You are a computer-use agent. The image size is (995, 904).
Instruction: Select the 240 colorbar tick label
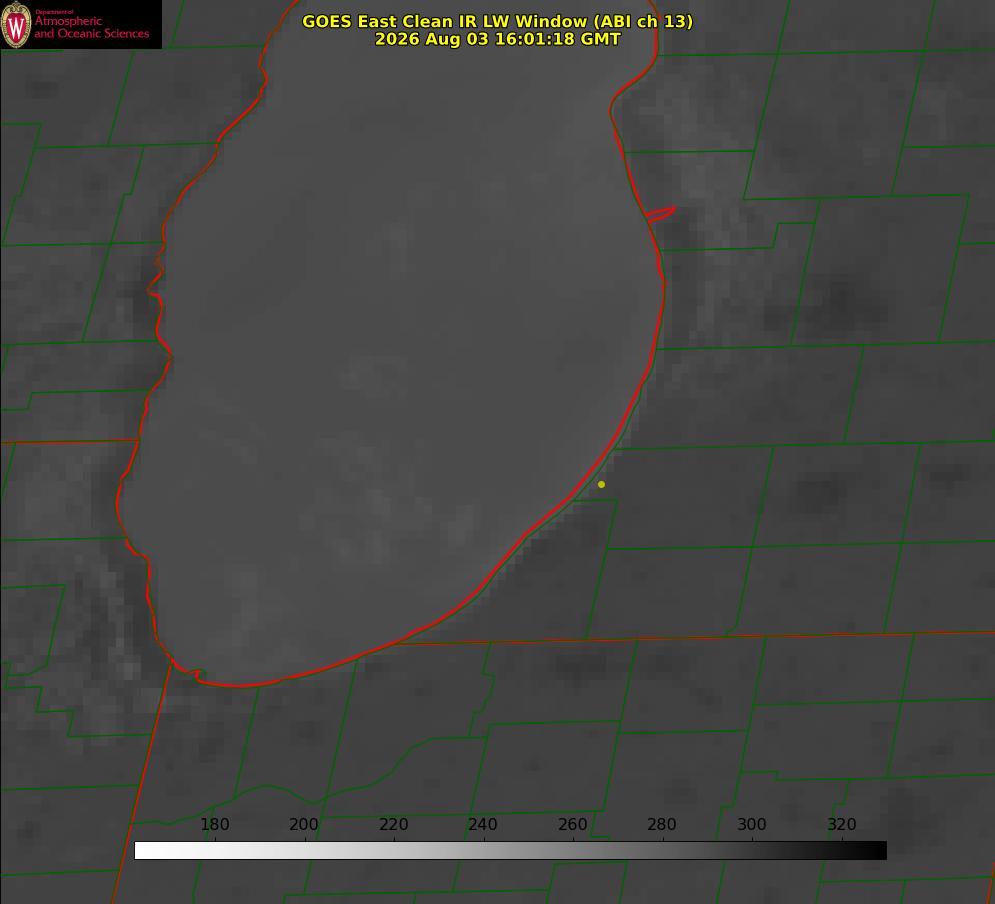(x=482, y=824)
